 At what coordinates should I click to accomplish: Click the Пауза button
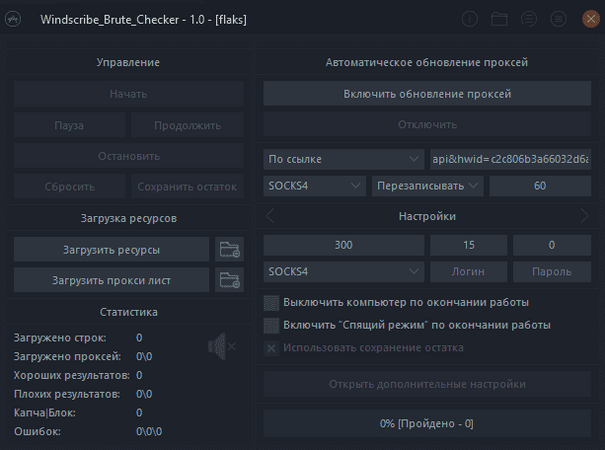tap(69, 125)
